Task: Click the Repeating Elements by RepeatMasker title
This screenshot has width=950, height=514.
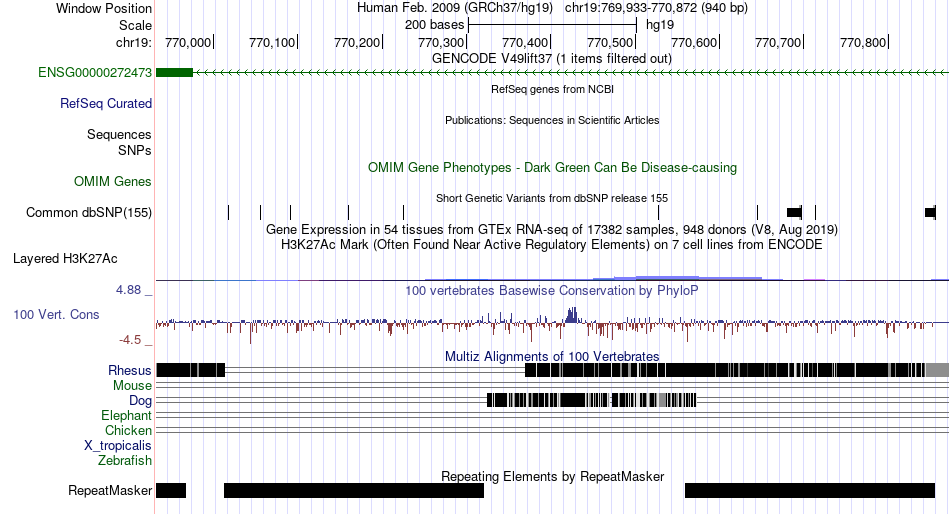Action: [552, 476]
